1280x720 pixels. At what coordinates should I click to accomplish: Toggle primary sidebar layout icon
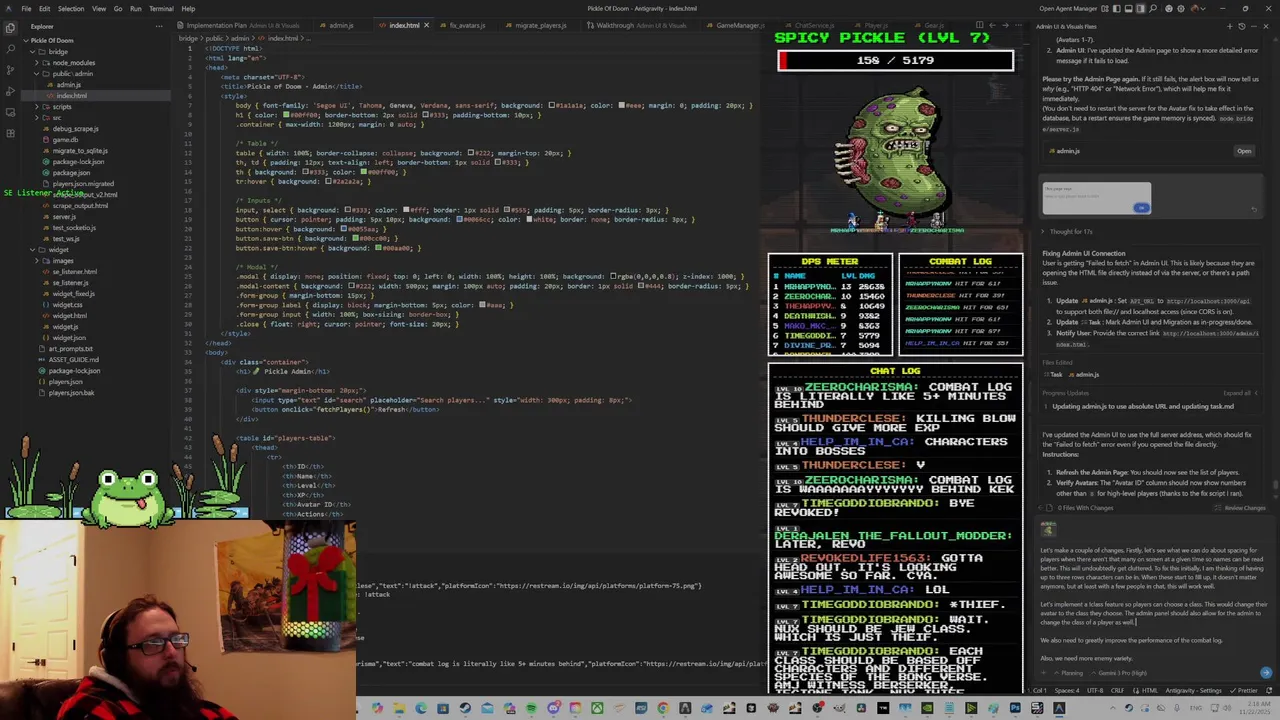[x=1117, y=9]
